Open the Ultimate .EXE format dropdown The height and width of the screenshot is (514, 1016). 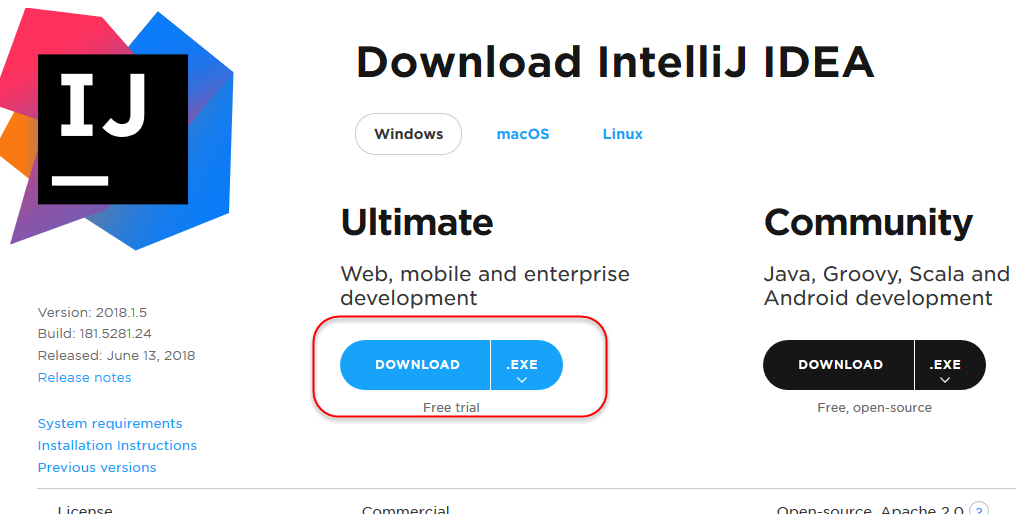527,365
